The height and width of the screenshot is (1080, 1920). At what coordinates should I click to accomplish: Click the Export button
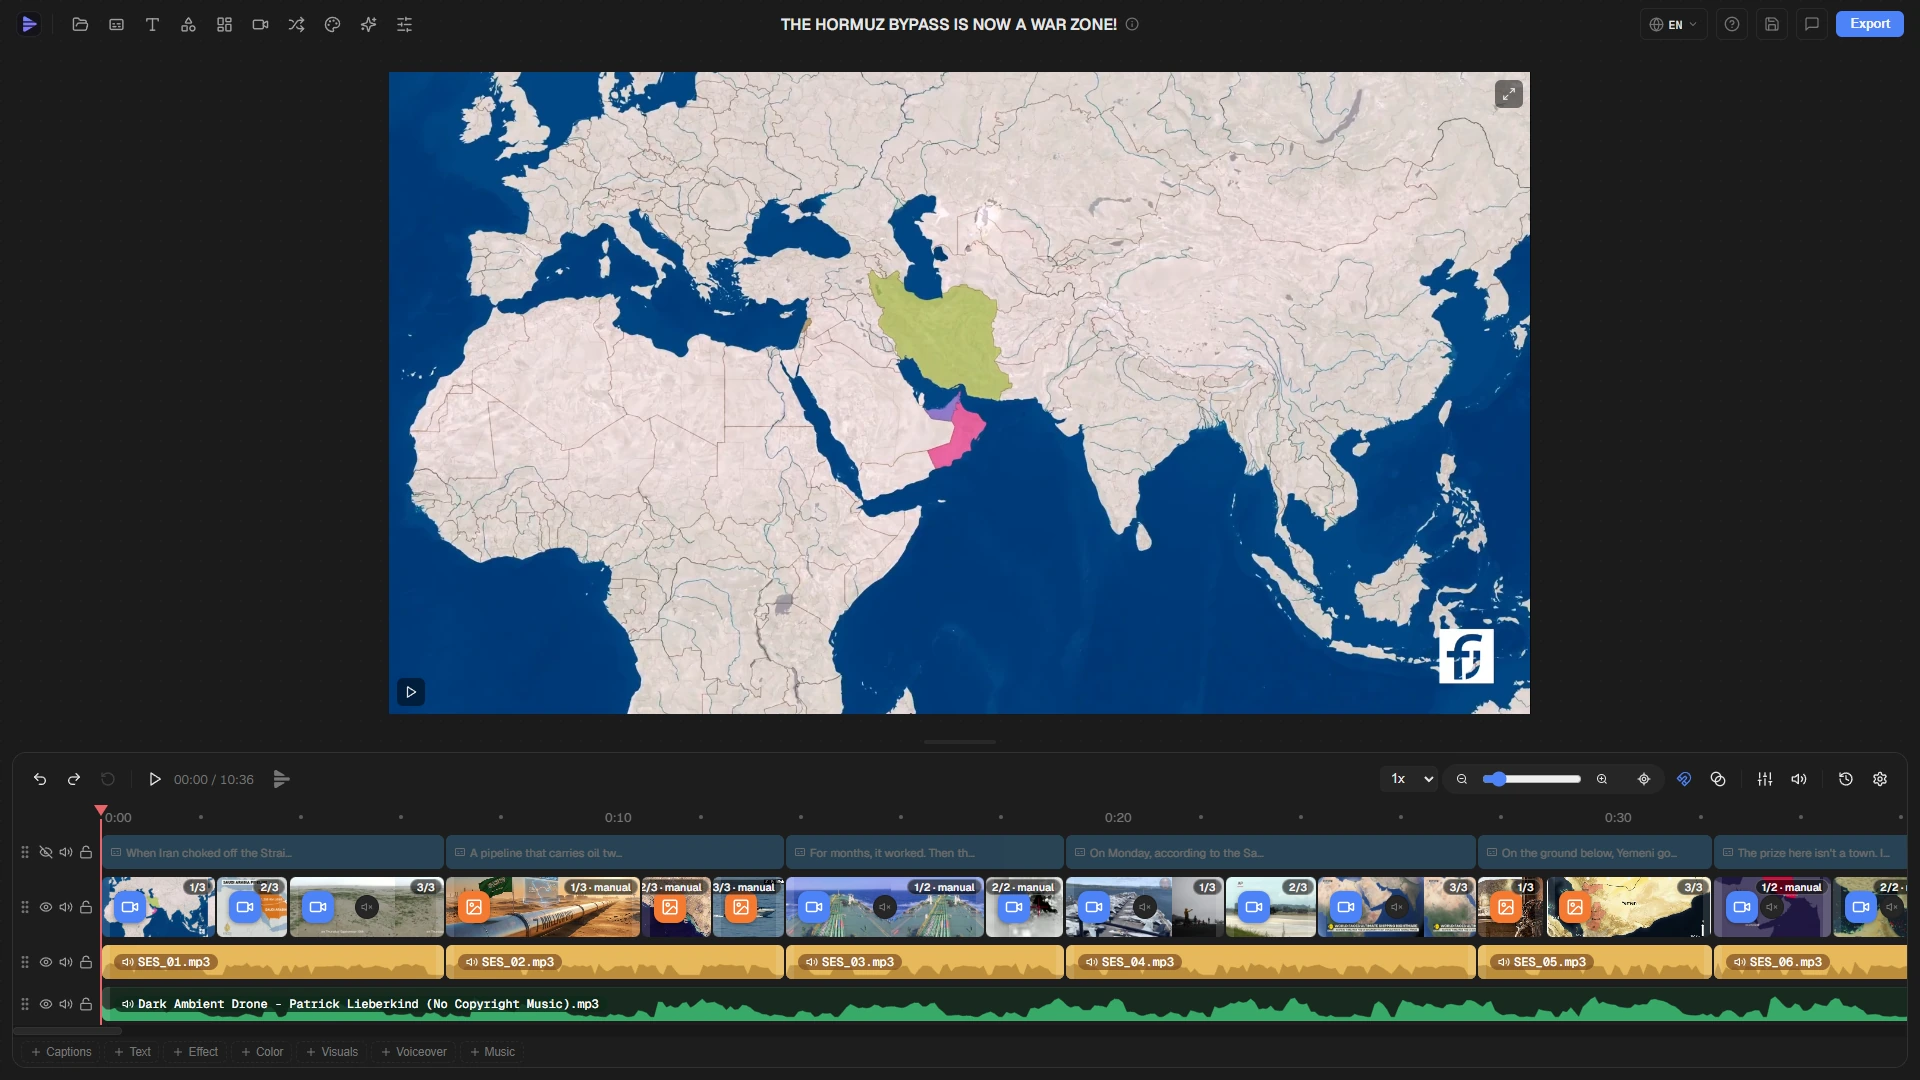click(x=1869, y=24)
